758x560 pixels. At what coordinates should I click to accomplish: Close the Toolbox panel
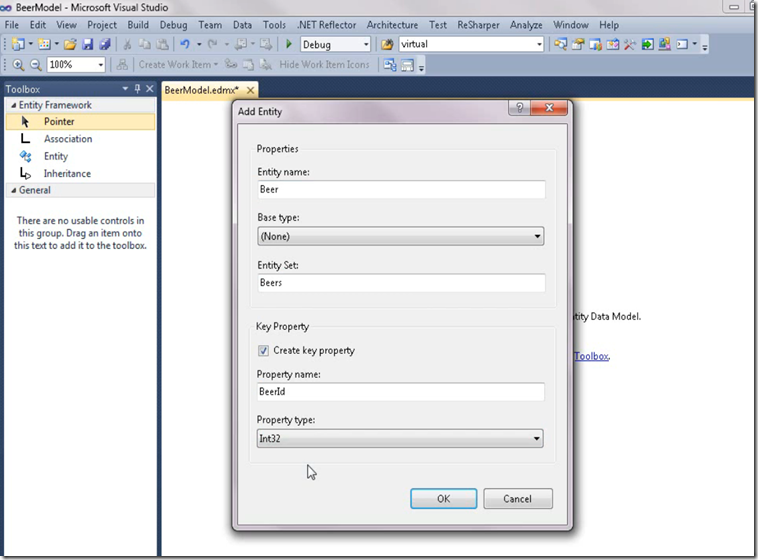tap(149, 88)
